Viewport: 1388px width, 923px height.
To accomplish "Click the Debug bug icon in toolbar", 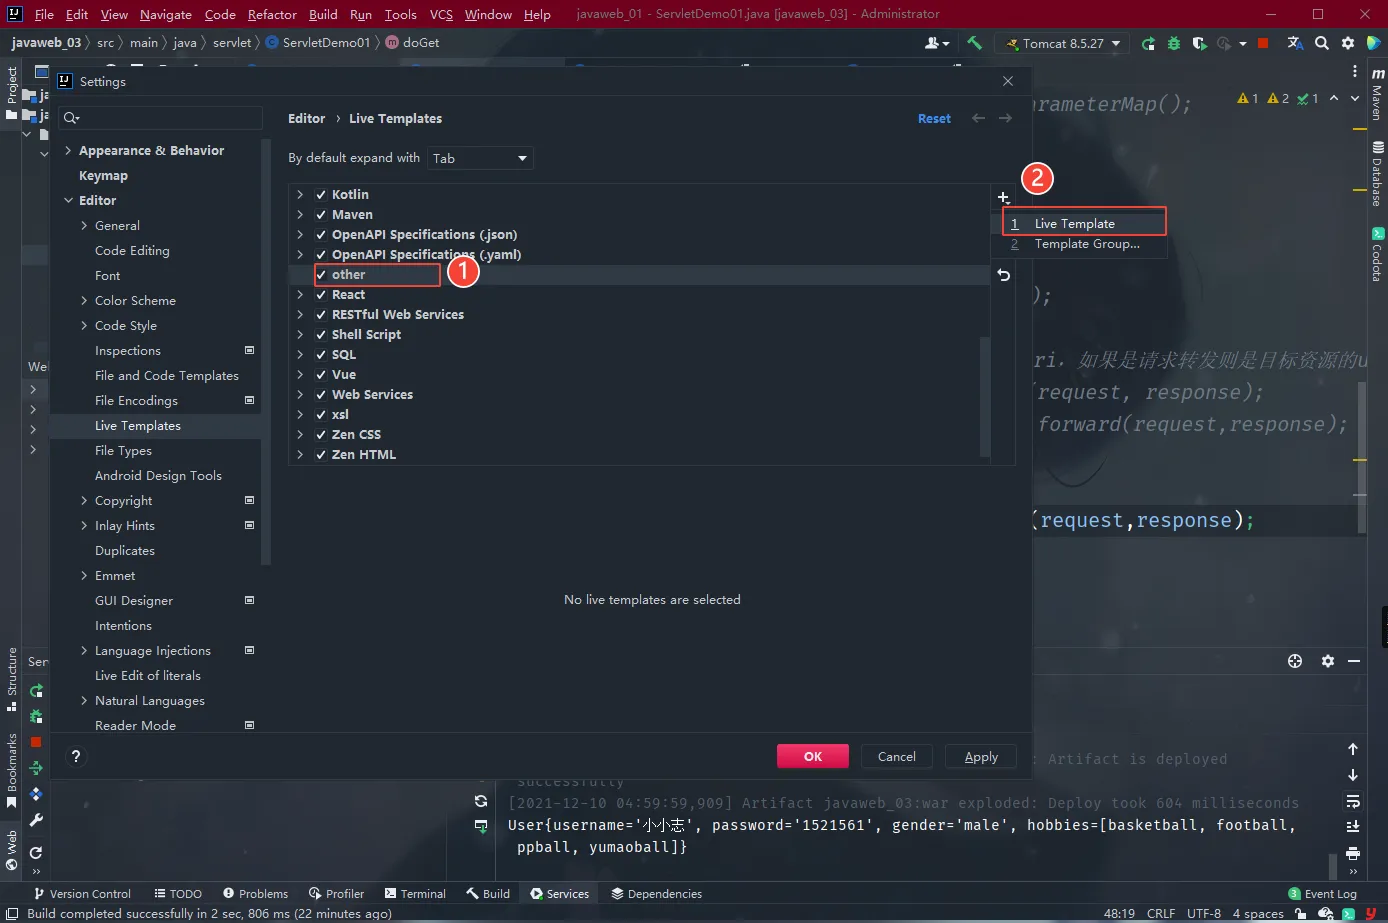I will (1174, 43).
